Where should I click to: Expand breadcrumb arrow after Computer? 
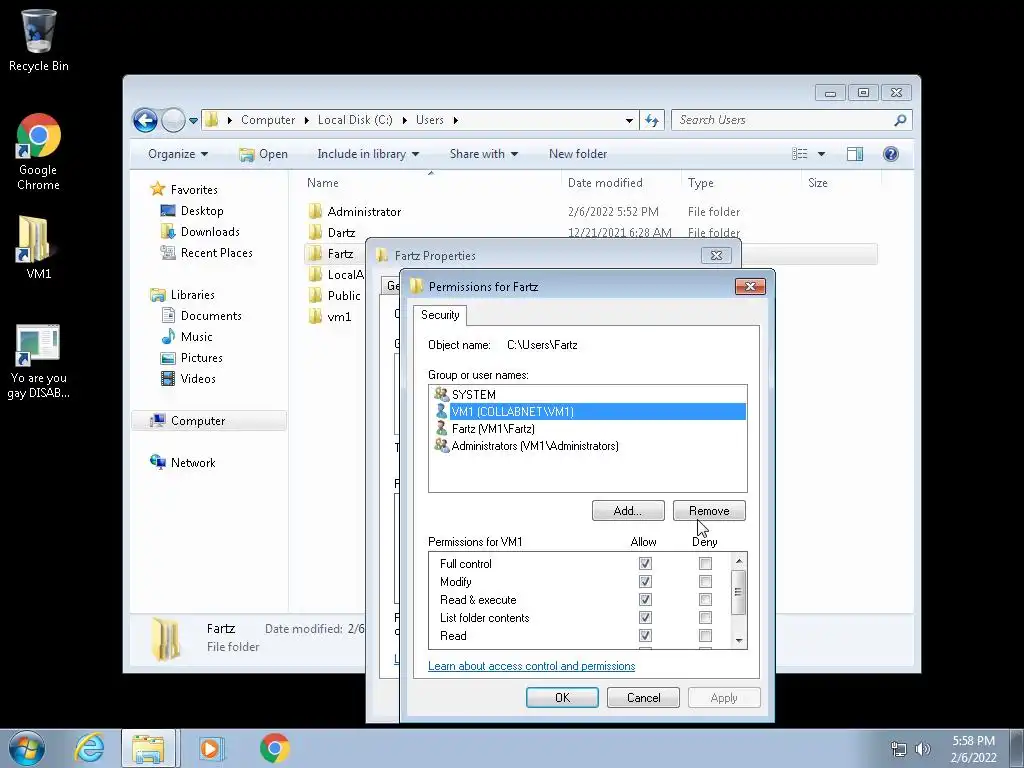pyautogui.click(x=306, y=120)
